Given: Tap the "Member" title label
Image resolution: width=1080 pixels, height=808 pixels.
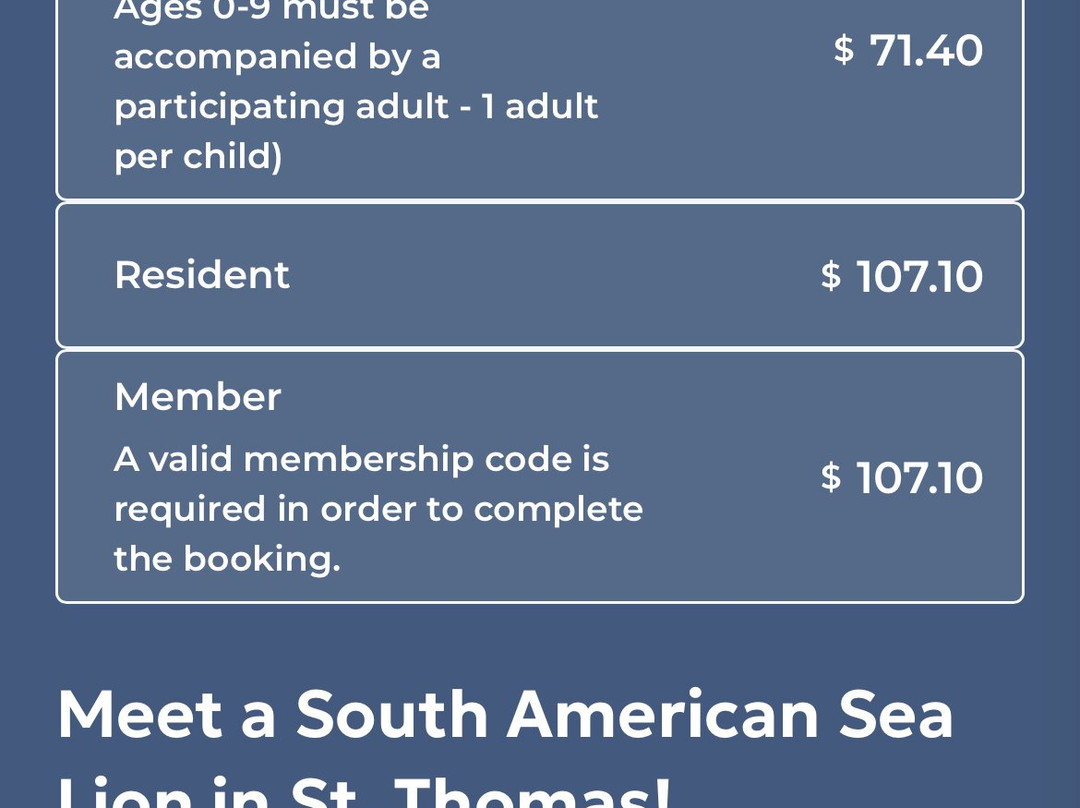Looking at the screenshot, I should pos(197,397).
